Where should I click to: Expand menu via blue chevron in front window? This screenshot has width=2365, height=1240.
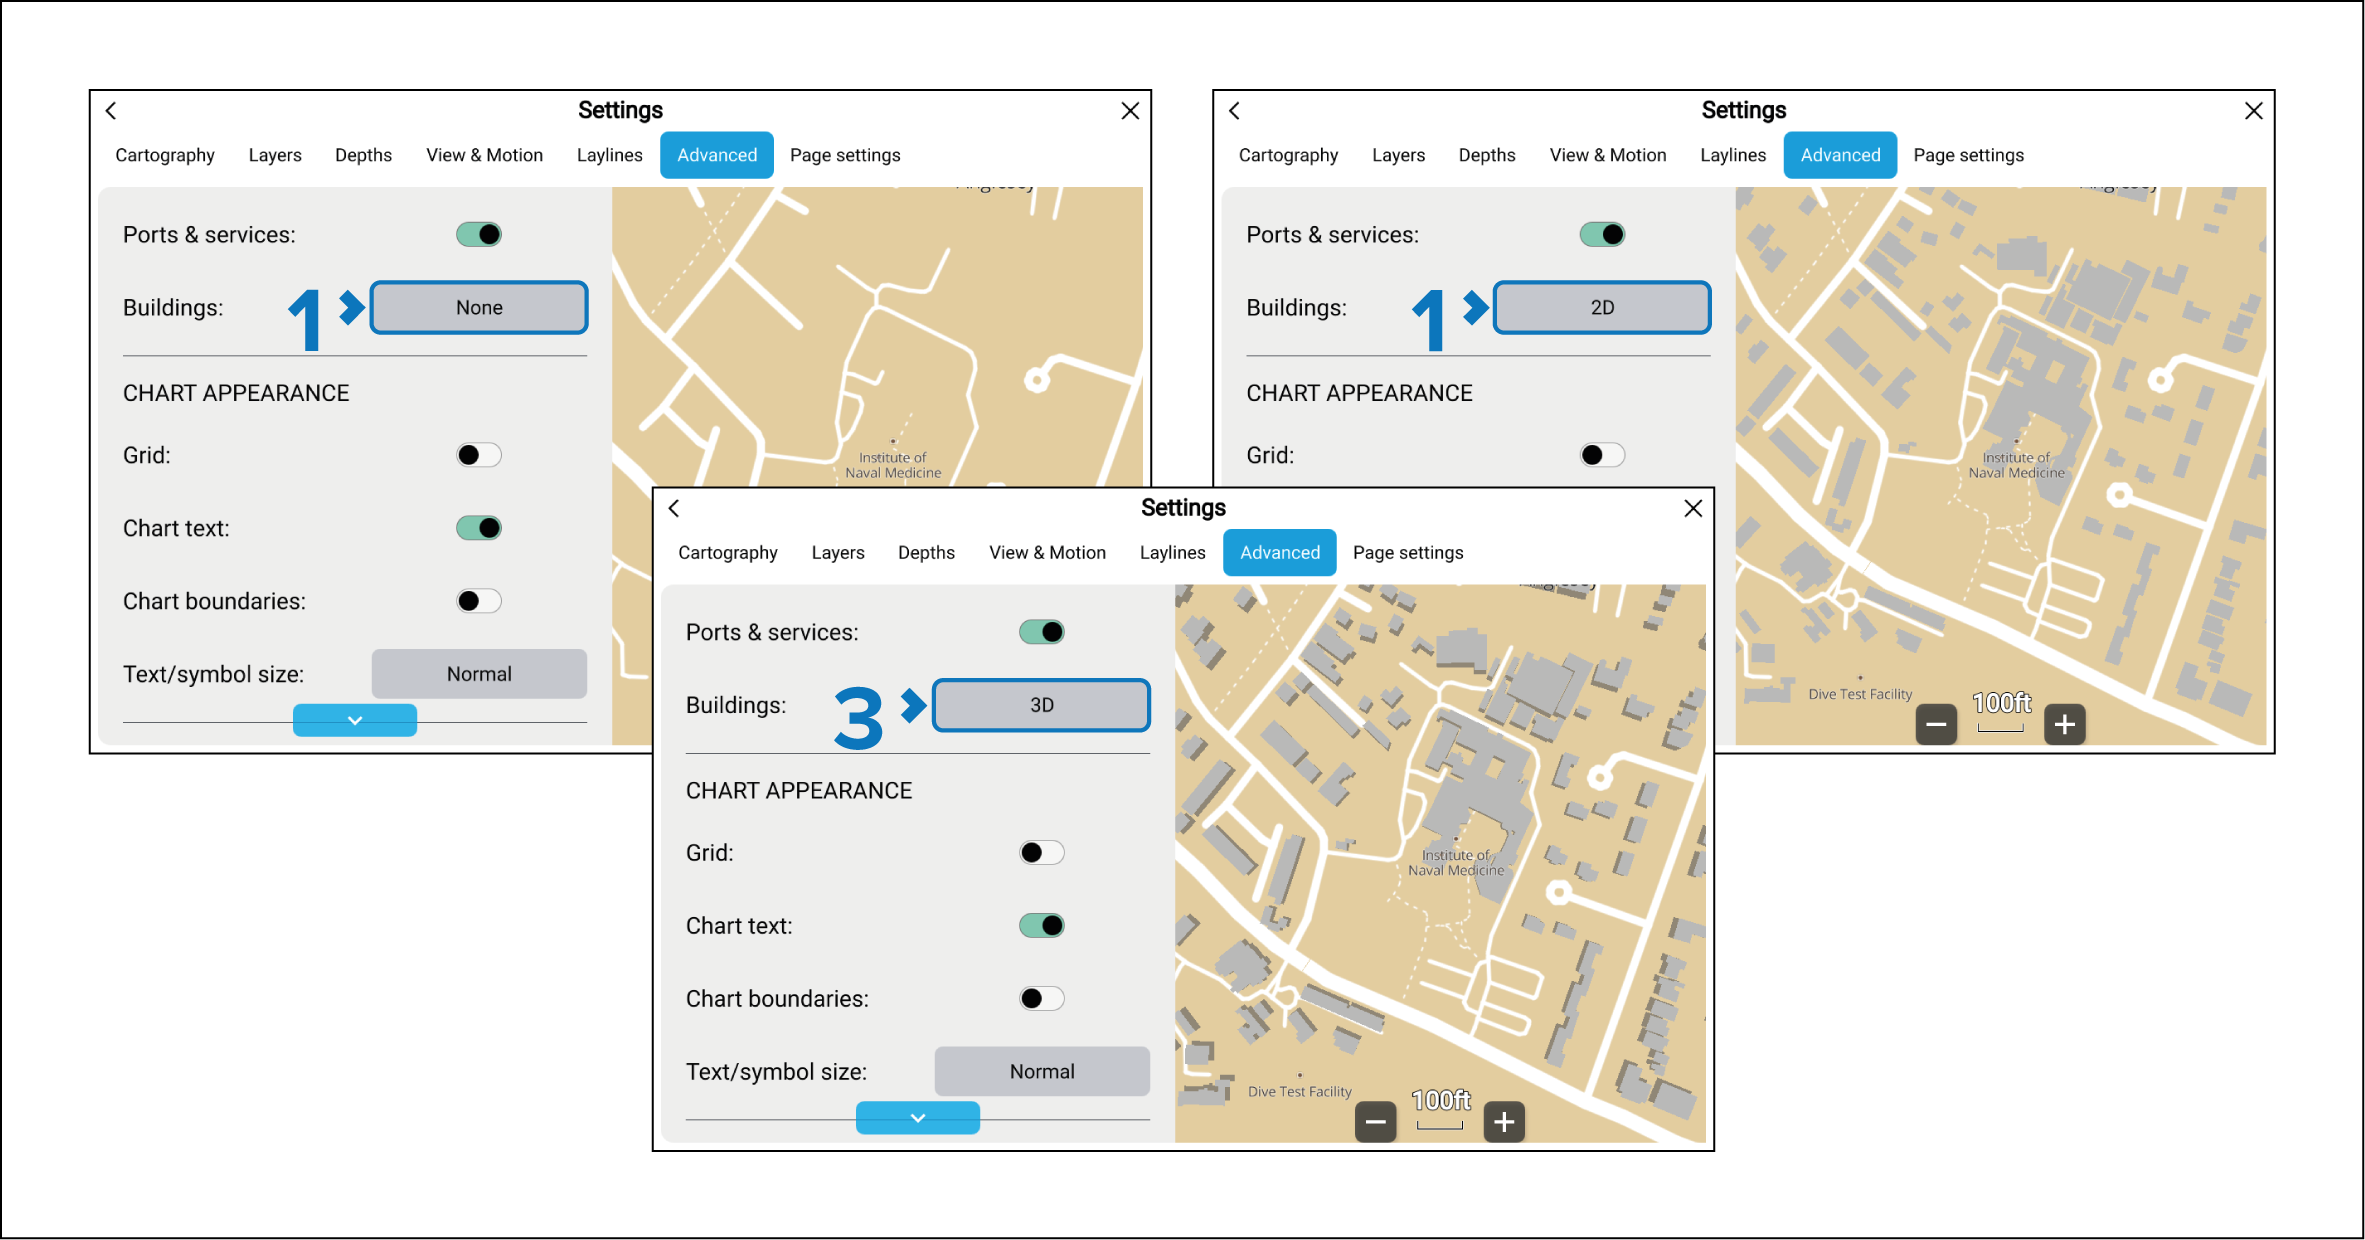pos(917,1117)
